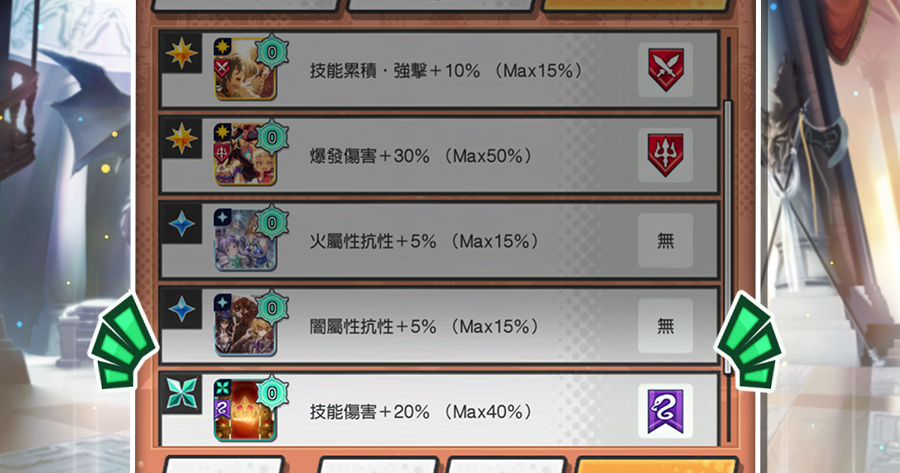Select the 爆發傷害+30% (Max50%) row
The image size is (900, 473).
(439, 155)
